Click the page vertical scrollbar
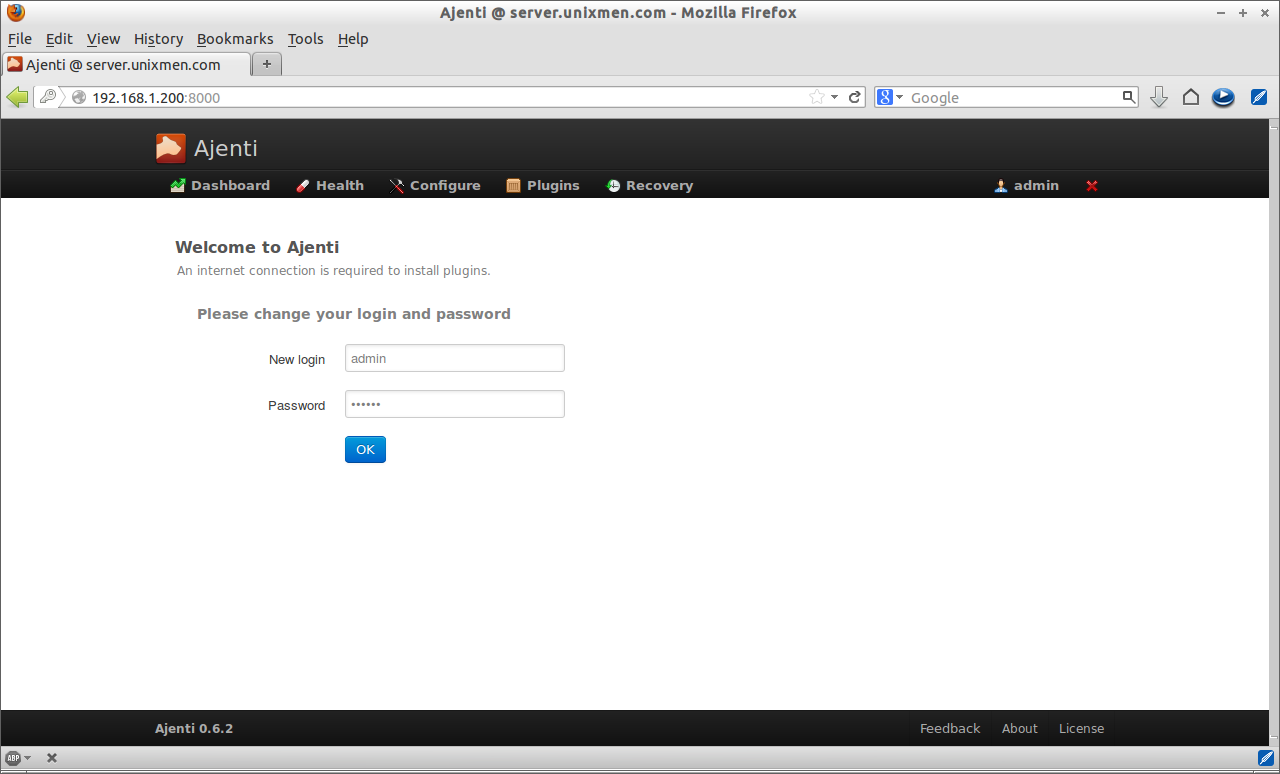The height and width of the screenshot is (774, 1280). (x=1274, y=432)
